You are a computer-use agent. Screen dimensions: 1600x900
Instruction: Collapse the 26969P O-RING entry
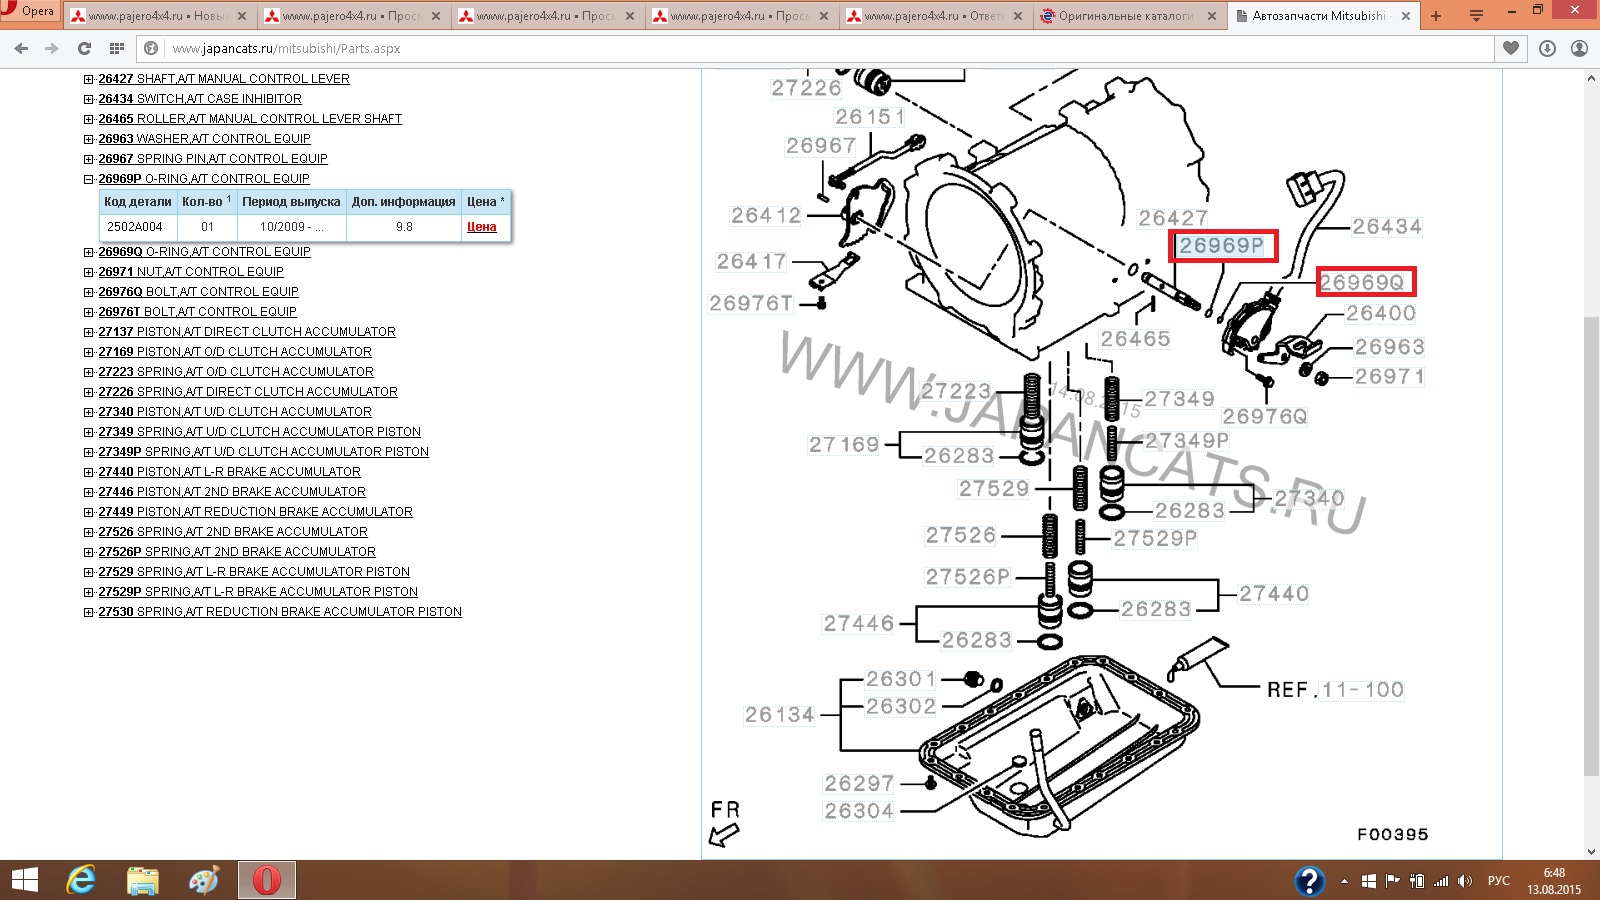tap(89, 179)
